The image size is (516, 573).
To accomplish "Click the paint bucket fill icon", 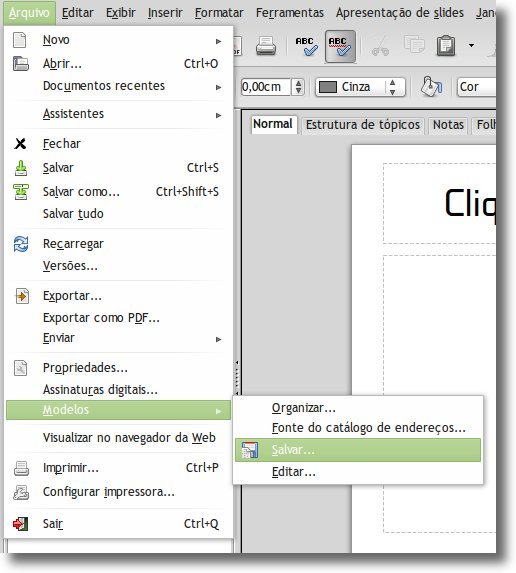I will 431,87.
